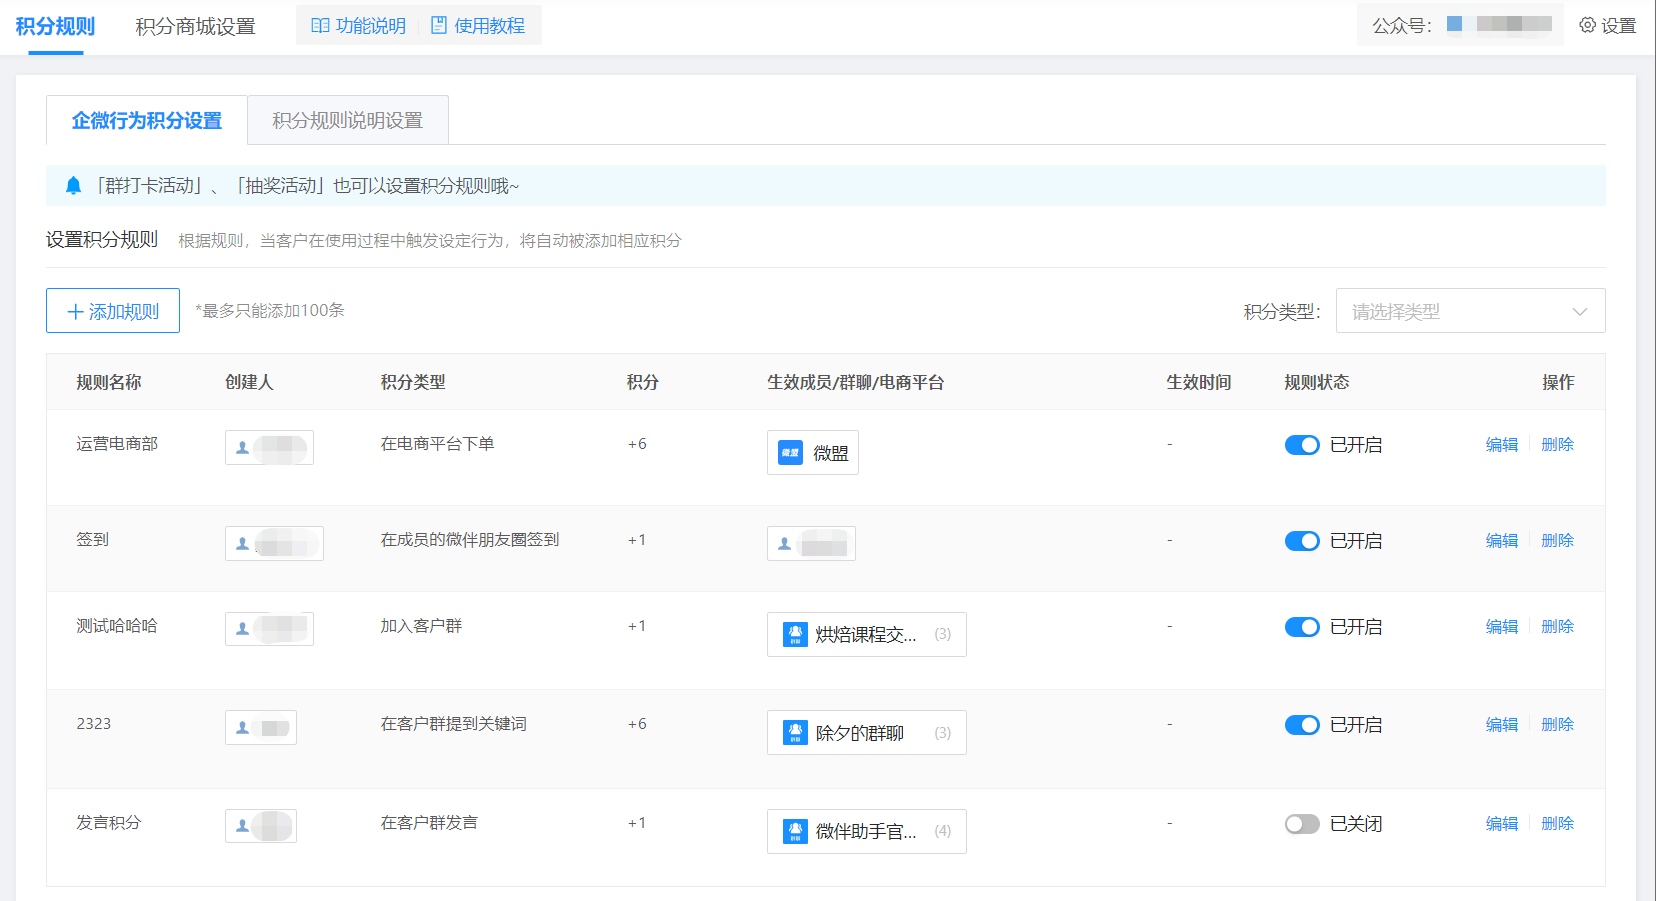Edit the 2323 rule
The height and width of the screenshot is (901, 1656).
[x=1502, y=725]
